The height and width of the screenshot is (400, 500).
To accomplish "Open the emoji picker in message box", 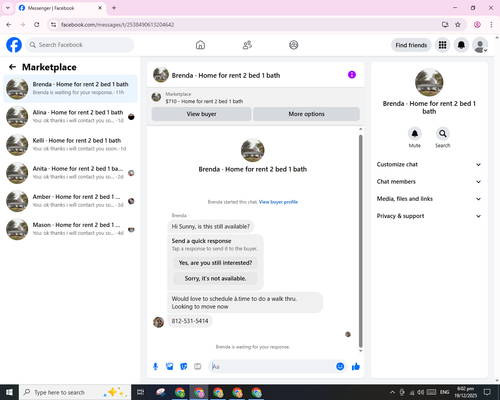I will click(340, 366).
